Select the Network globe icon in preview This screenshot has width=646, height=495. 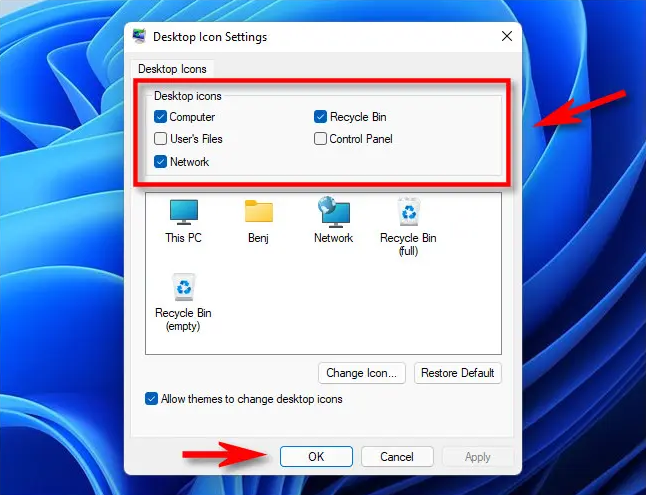(334, 212)
